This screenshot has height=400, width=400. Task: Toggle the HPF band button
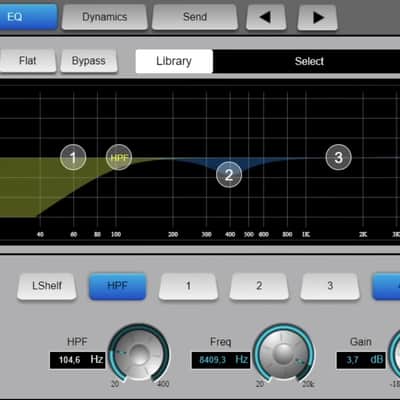coord(117,286)
